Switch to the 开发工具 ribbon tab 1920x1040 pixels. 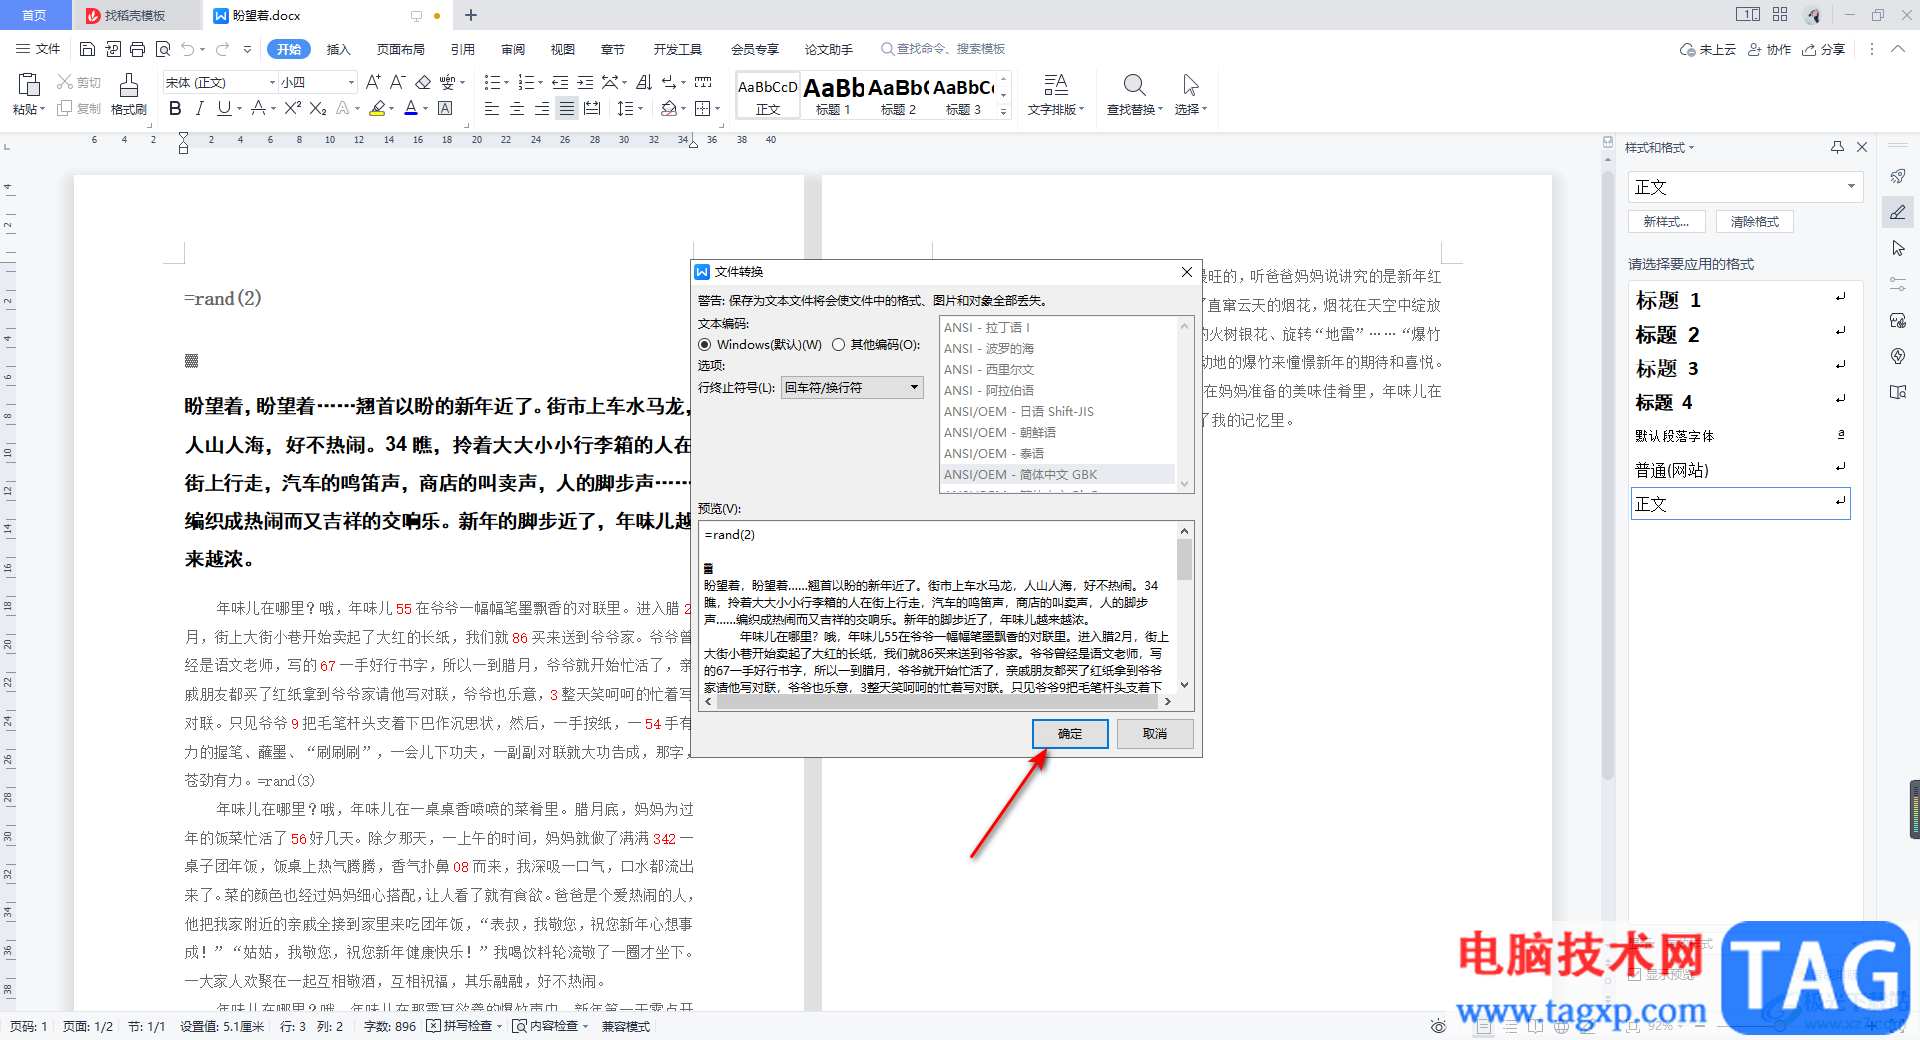coord(677,49)
